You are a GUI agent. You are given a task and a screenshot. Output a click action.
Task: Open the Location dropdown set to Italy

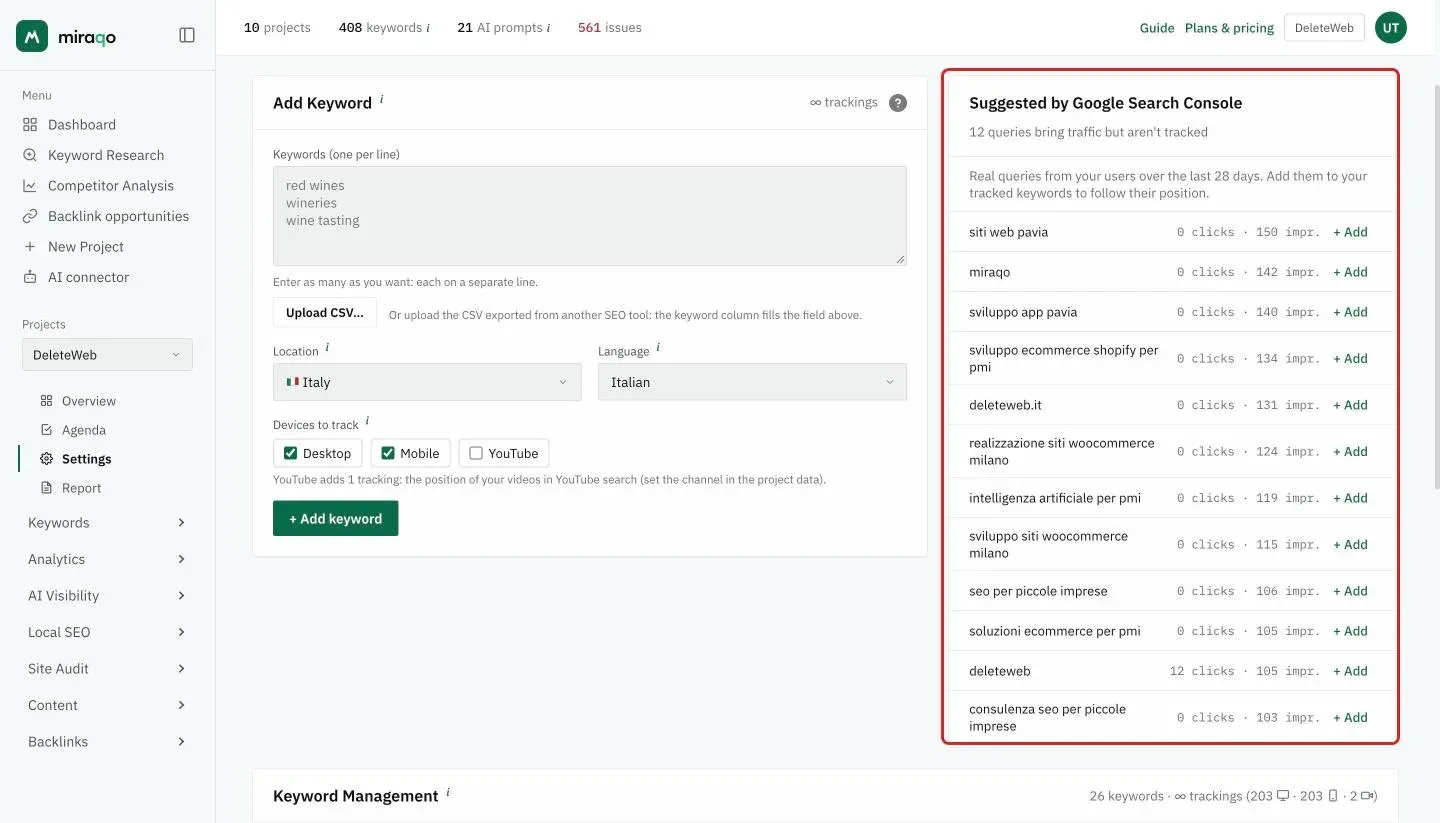click(x=427, y=382)
